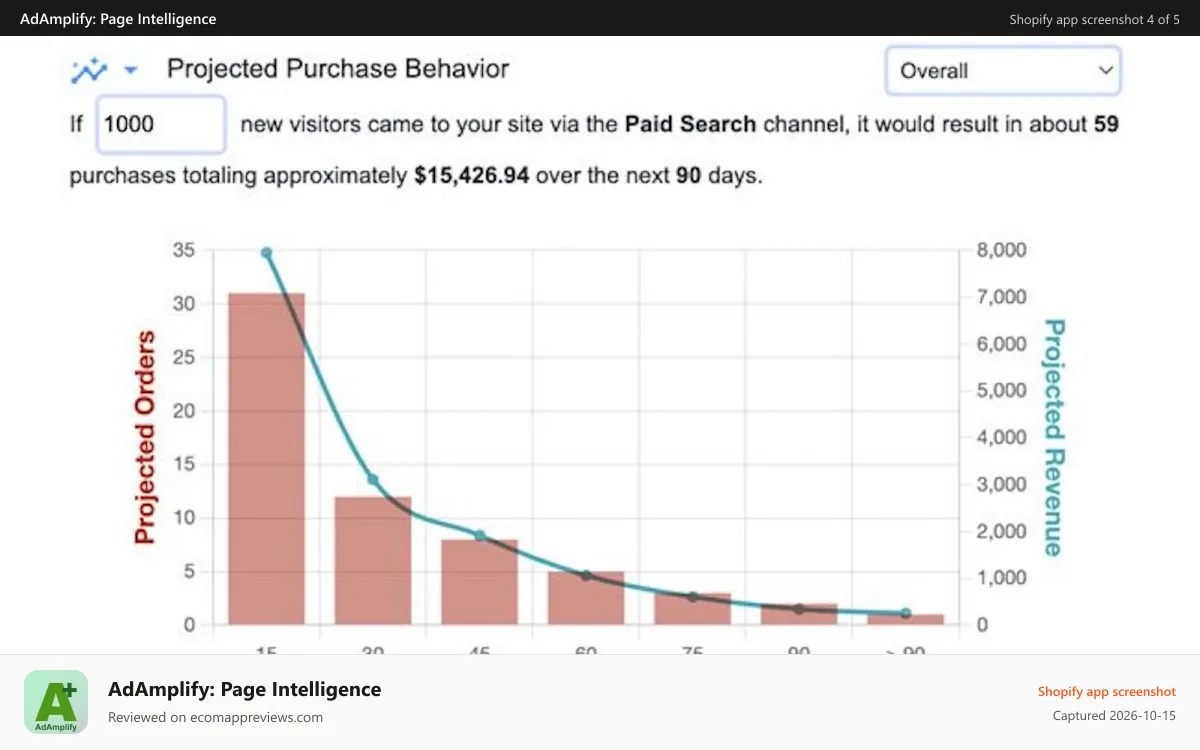This screenshot has height=750, width=1200.
Task: Click the Captured 2026-10-15 date
Action: point(1114,715)
